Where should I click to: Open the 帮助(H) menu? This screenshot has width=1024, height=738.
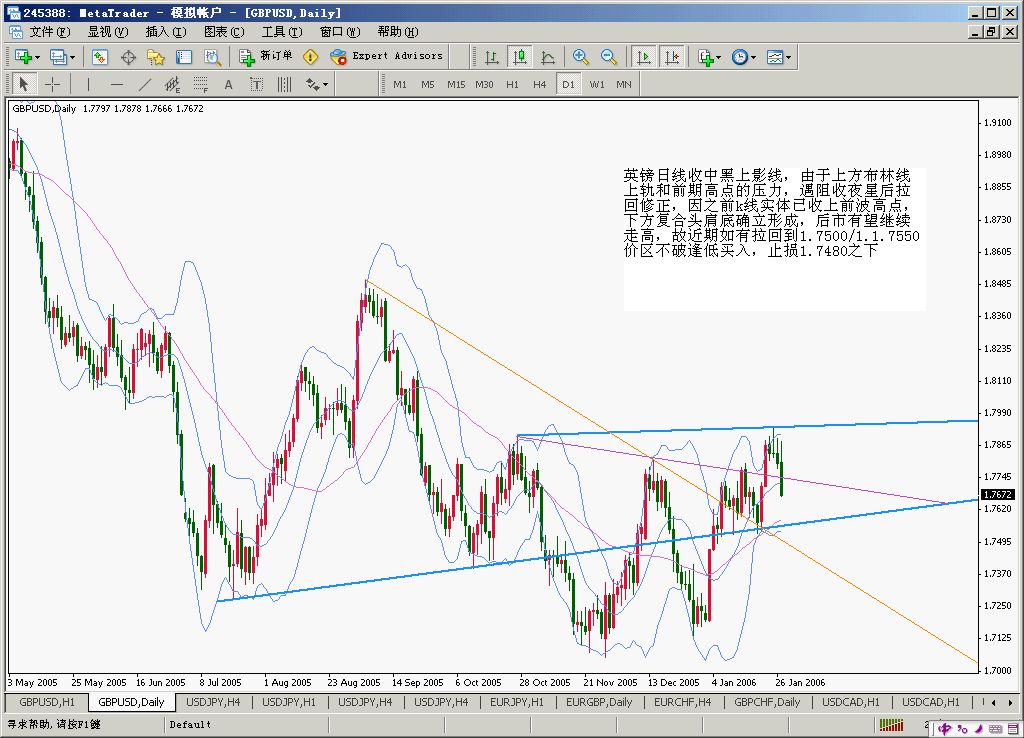[x=398, y=32]
